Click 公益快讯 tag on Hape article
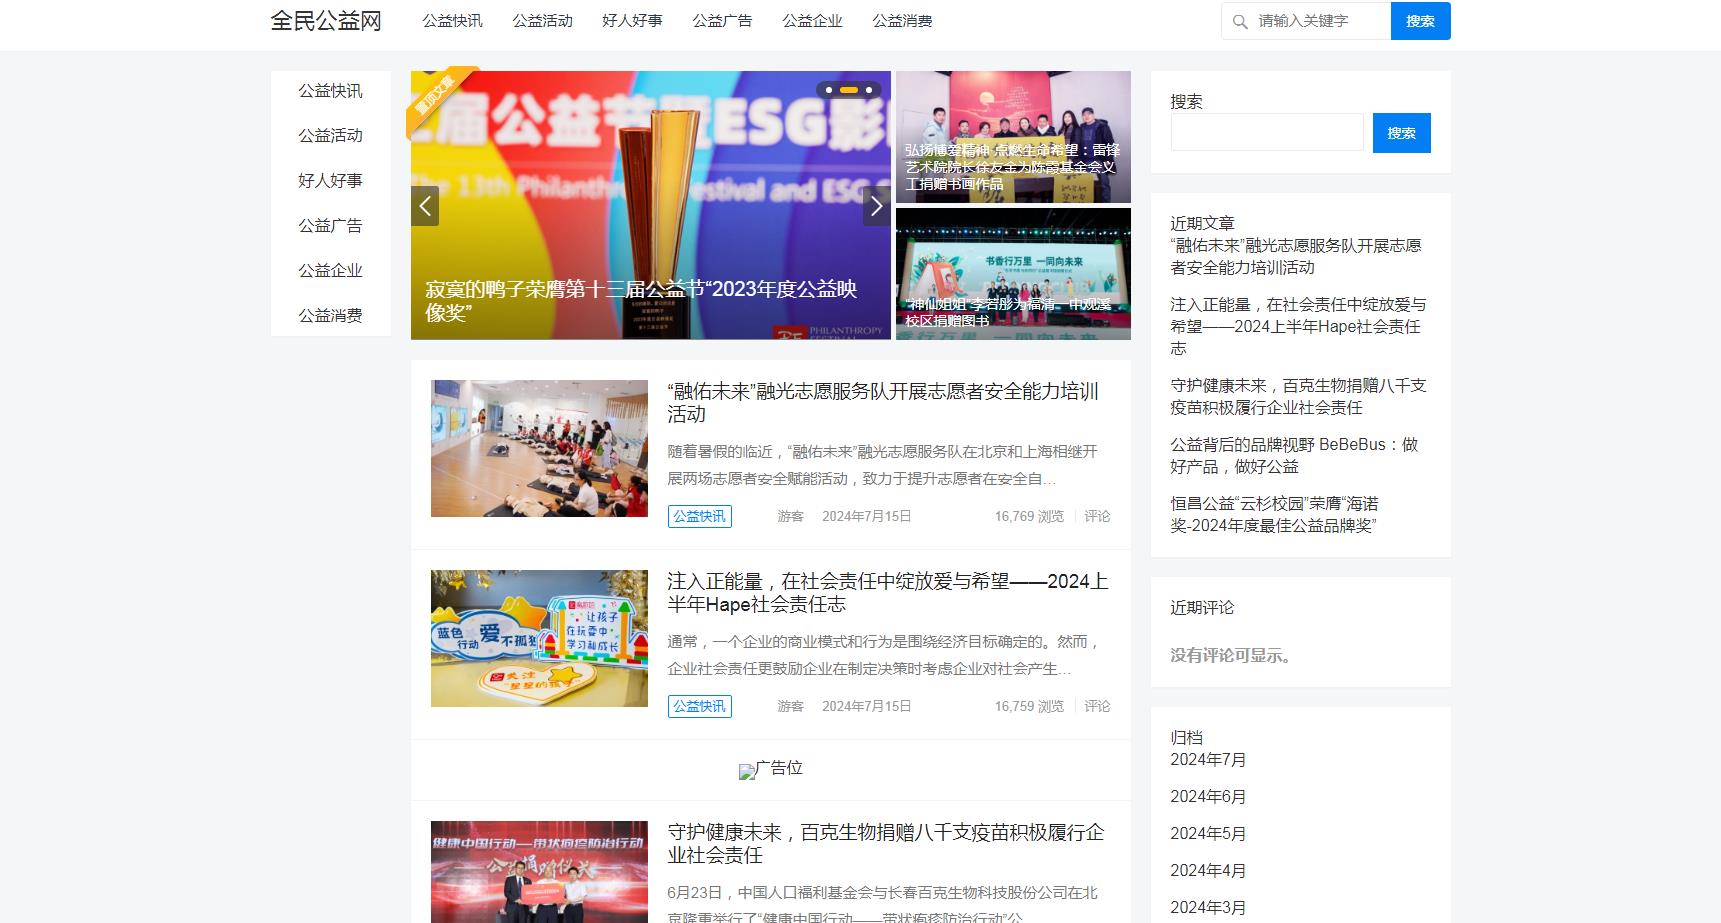This screenshot has width=1721, height=923. point(699,706)
